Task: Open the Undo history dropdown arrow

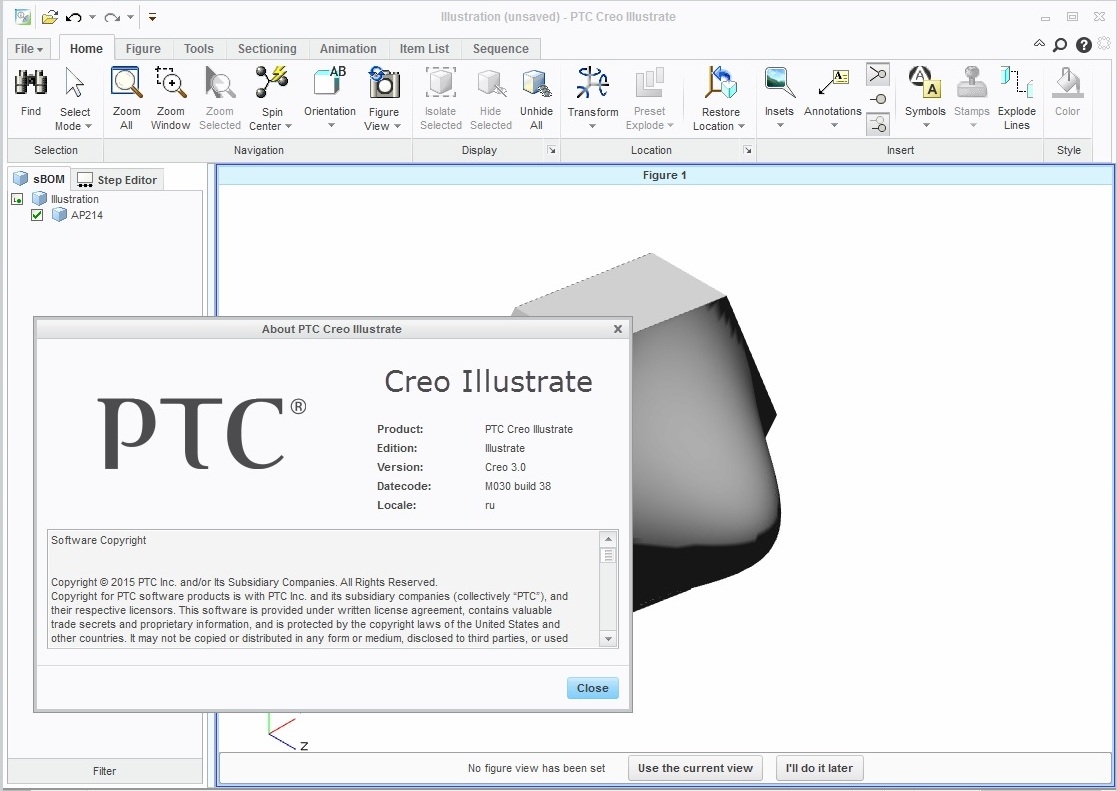Action: pyautogui.click(x=93, y=17)
